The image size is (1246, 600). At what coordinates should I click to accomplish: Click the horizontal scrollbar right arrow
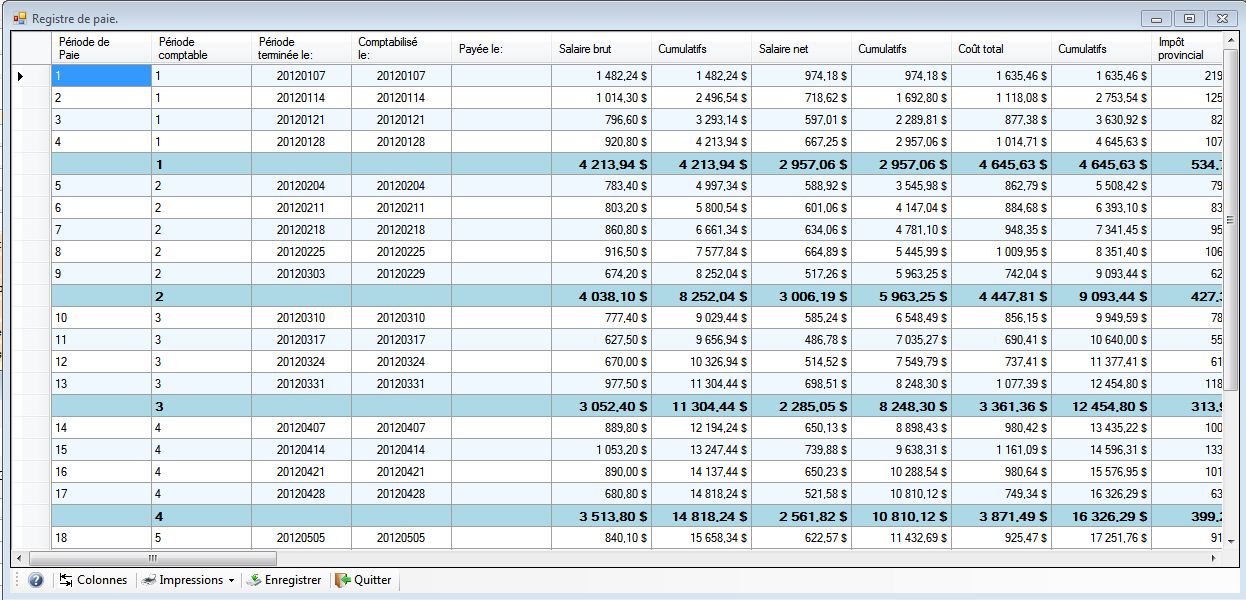pyautogui.click(x=1215, y=558)
